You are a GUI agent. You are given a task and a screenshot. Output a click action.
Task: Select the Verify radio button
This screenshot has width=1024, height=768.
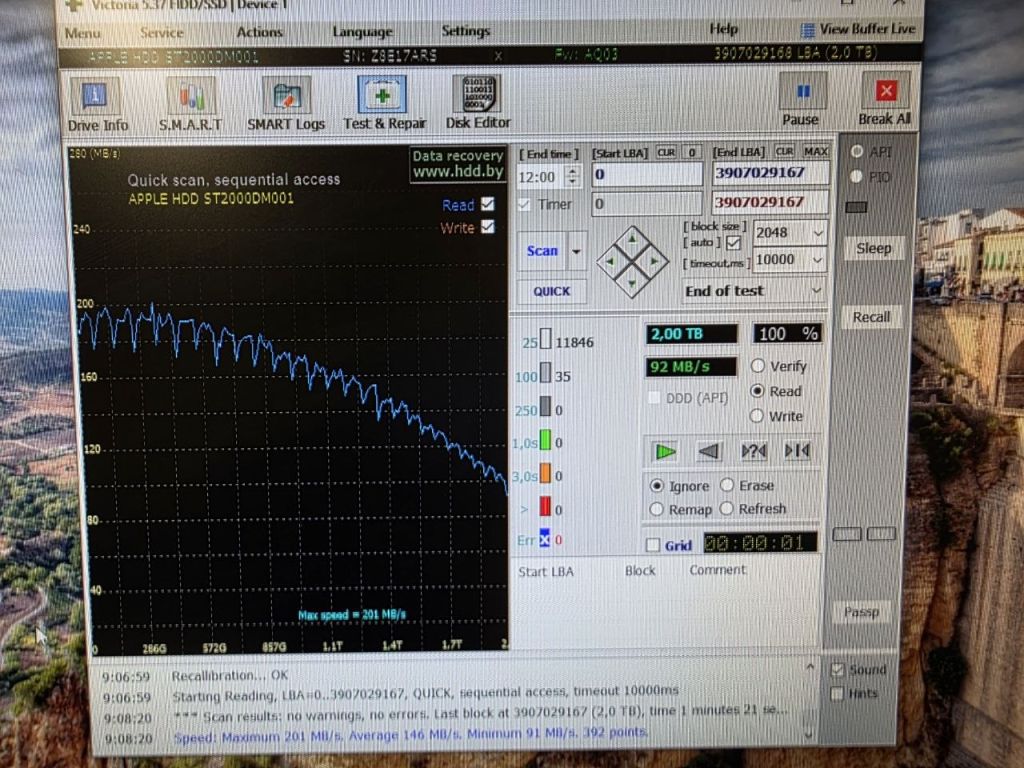click(758, 366)
